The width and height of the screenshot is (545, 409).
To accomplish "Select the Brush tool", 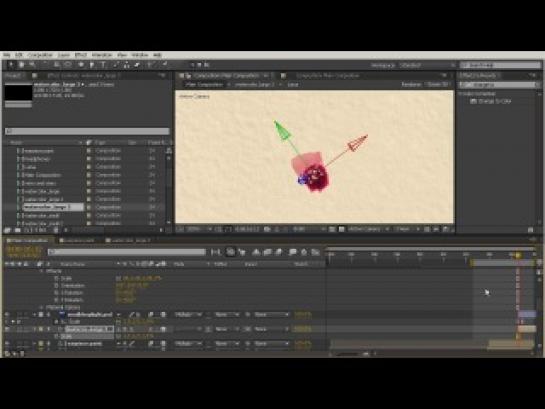I will (x=116, y=65).
